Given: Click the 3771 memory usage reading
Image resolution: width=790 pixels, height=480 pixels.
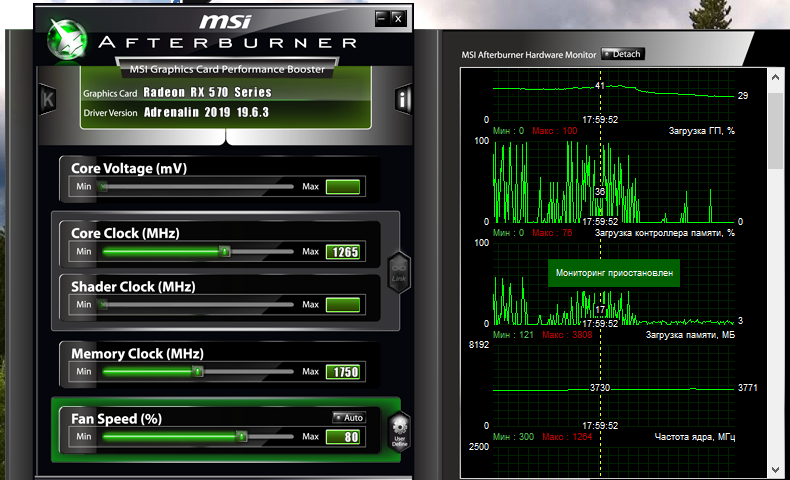Looking at the screenshot, I should click(x=747, y=387).
